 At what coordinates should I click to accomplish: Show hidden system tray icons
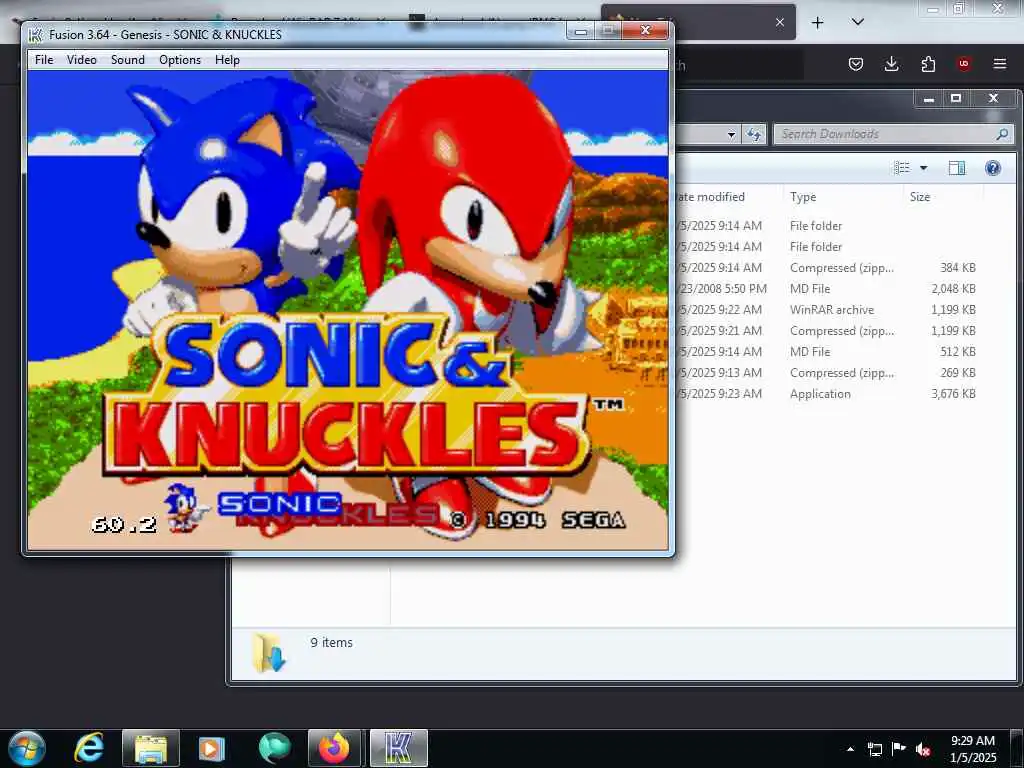[850, 749]
